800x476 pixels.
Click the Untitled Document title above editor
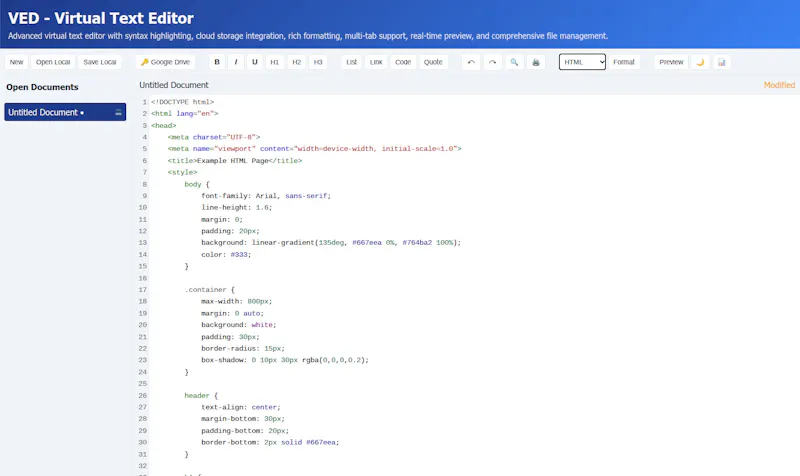174,85
